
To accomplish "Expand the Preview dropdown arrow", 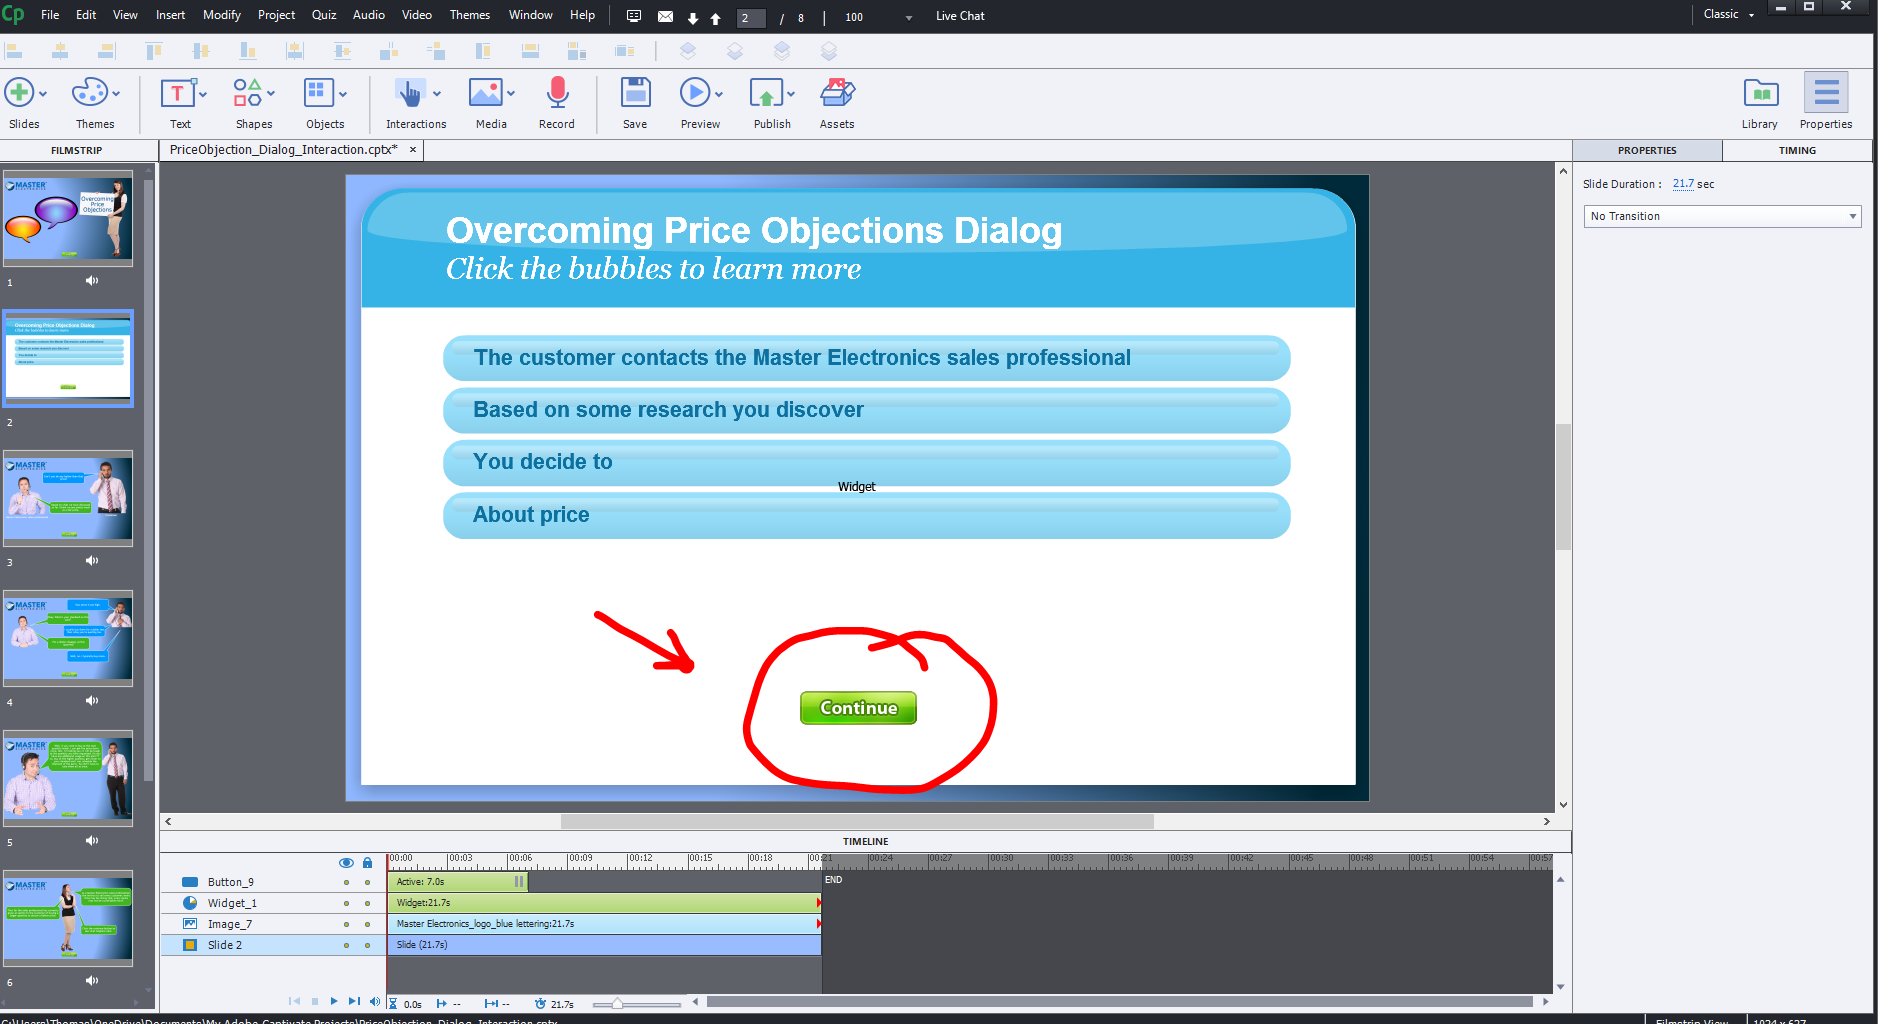I will 719,94.
